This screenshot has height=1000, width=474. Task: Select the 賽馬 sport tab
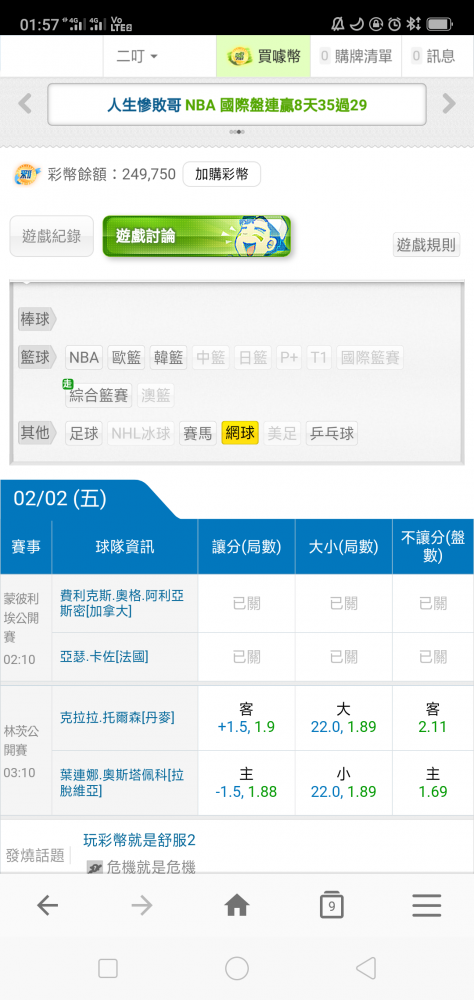click(x=197, y=434)
